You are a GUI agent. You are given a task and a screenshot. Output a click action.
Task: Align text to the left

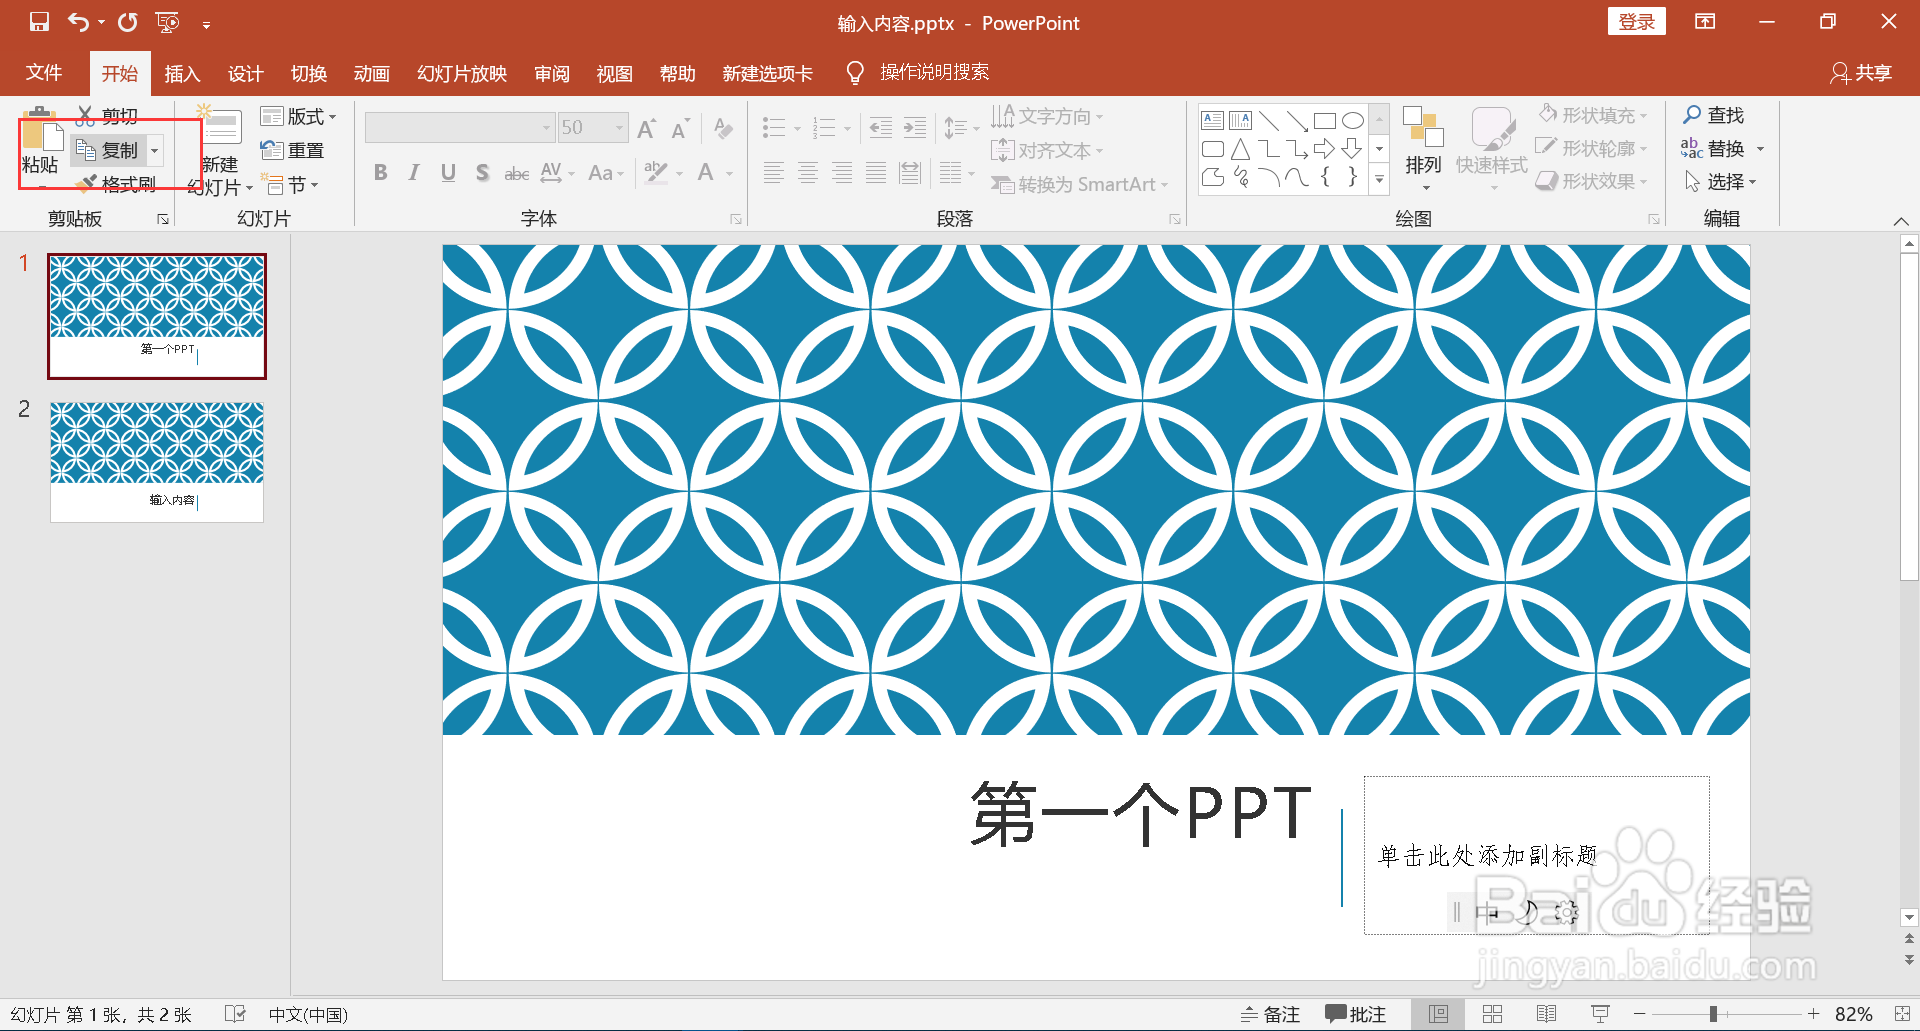point(773,173)
